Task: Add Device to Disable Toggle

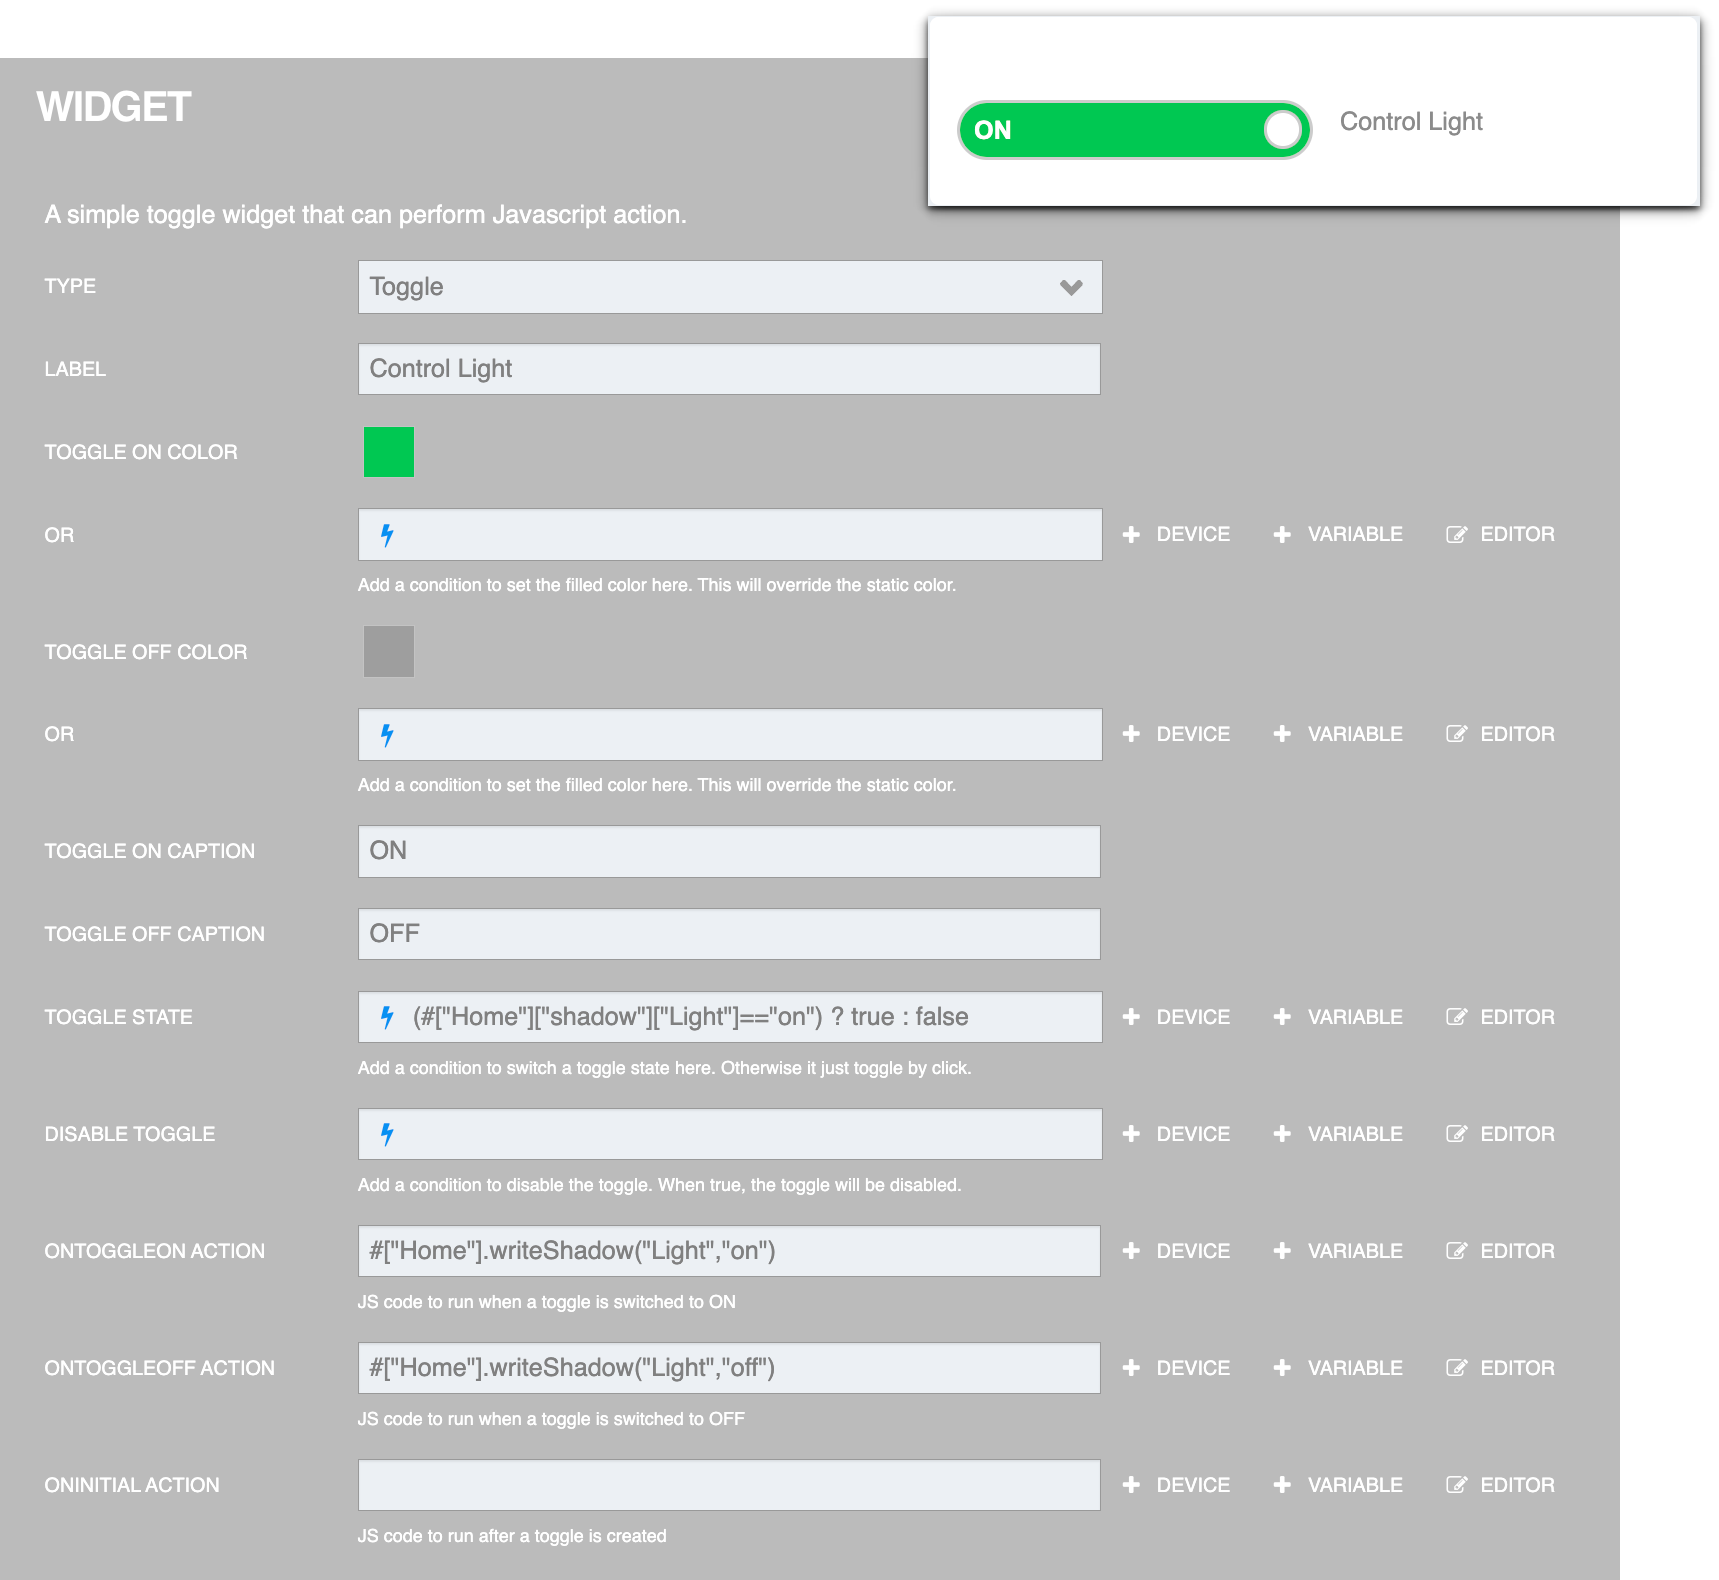Action: [x=1176, y=1134]
